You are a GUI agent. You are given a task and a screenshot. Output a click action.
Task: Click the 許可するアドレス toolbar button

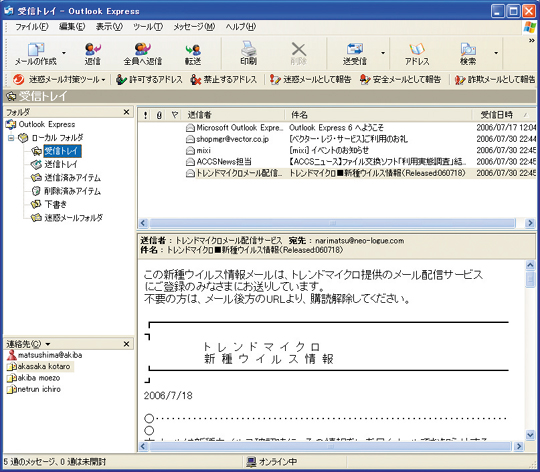tap(149, 80)
